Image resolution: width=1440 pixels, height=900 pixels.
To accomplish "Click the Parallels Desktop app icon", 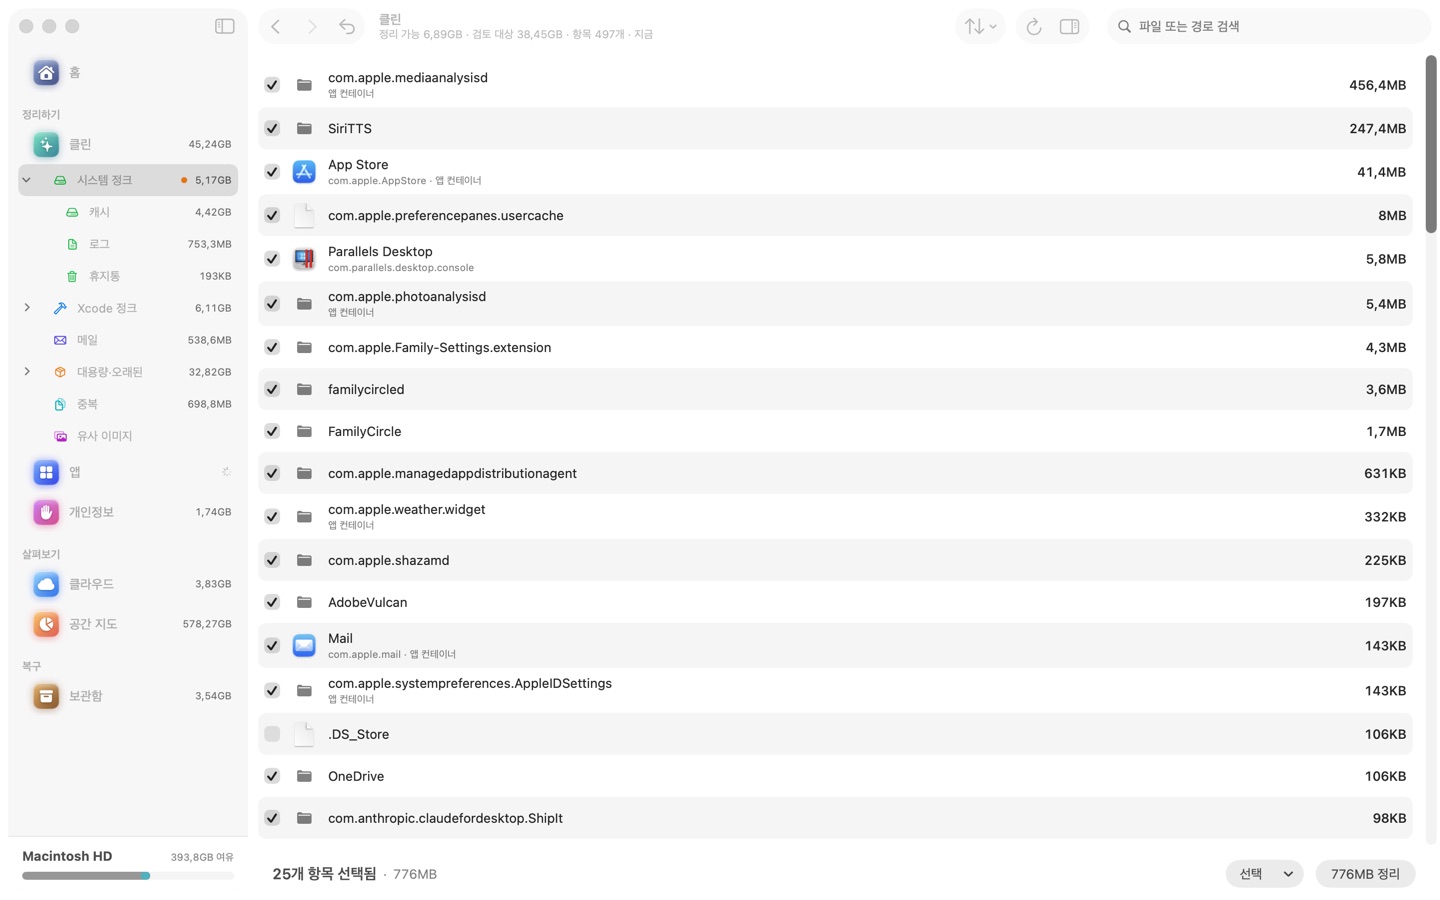I will pos(304,259).
